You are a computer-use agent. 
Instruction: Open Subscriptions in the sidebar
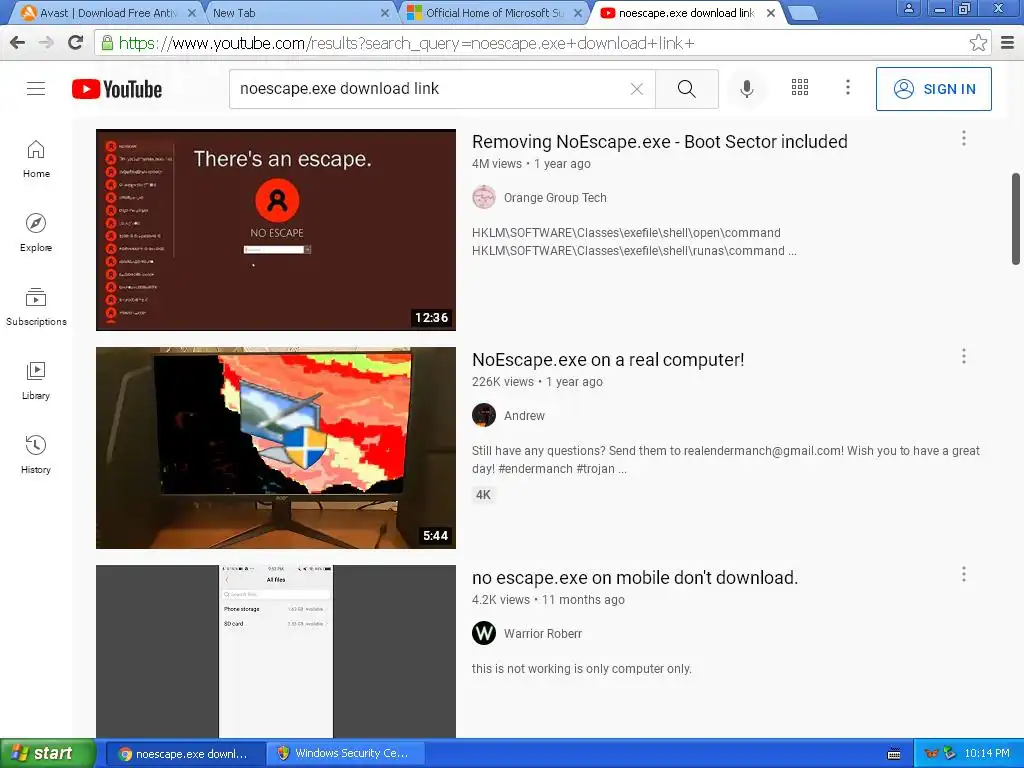click(x=36, y=307)
